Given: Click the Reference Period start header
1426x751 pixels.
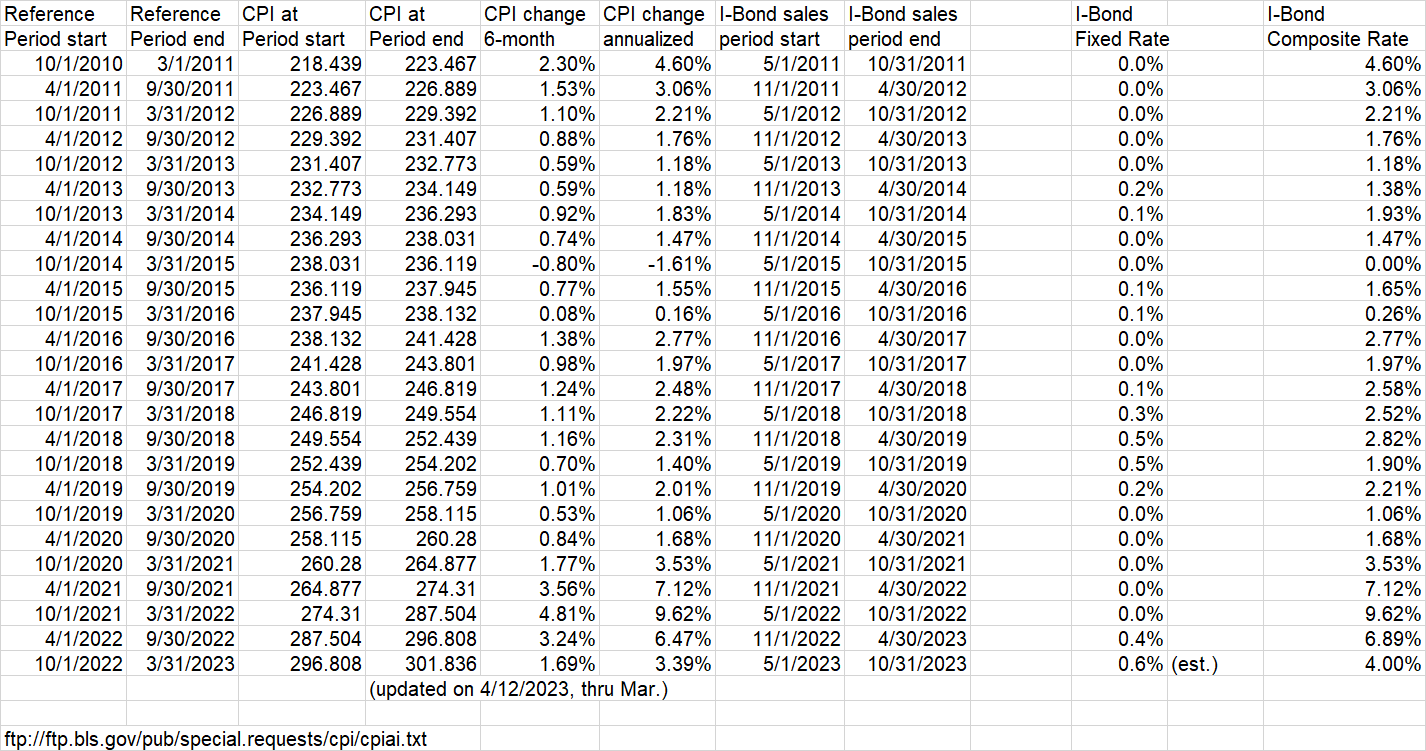Looking at the screenshot, I should tap(62, 27).
